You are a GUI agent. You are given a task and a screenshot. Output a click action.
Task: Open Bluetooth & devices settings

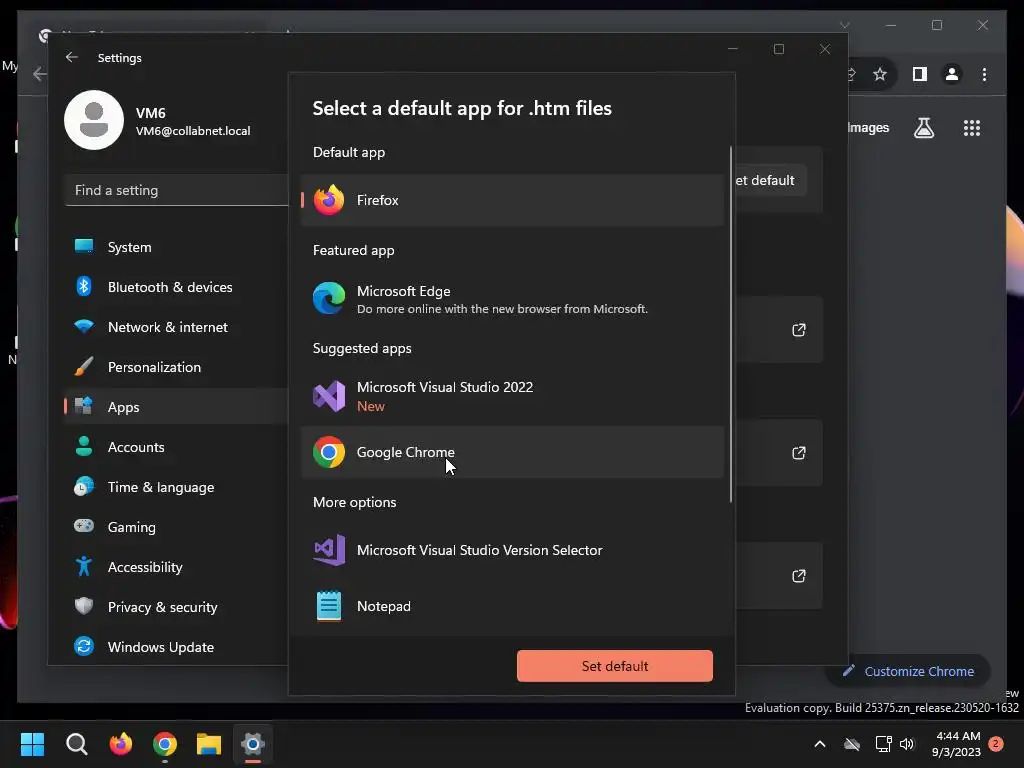point(176,287)
